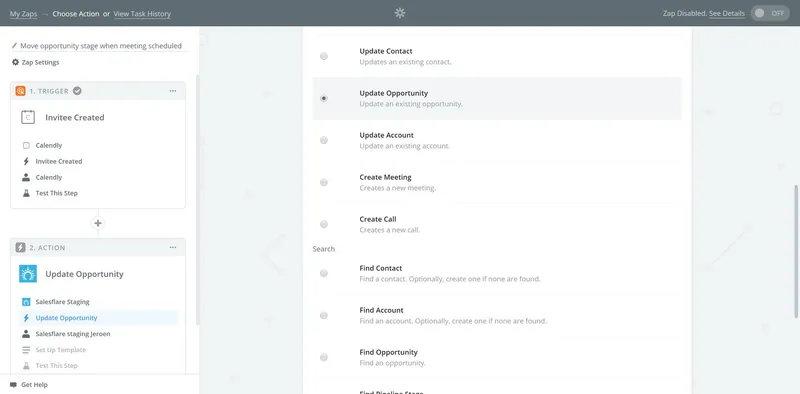The height and width of the screenshot is (394, 800).
Task: Select the Update Contact radio button
Action: pyautogui.click(x=324, y=56)
